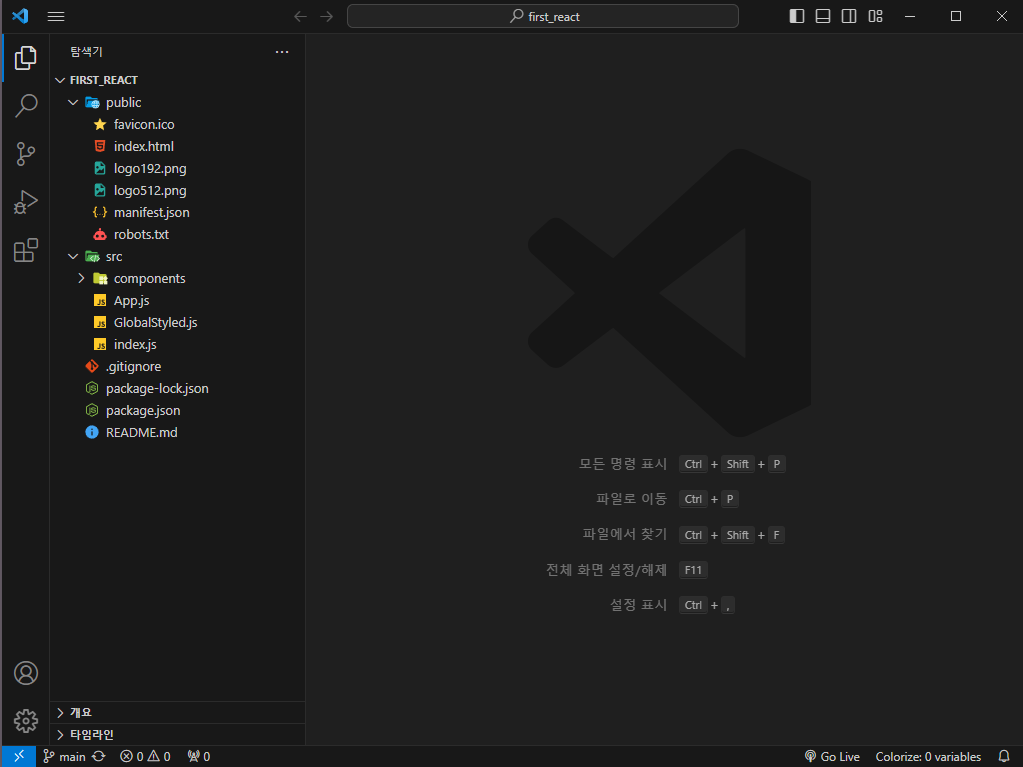
Task: Open Source Control view
Action: tap(25, 154)
